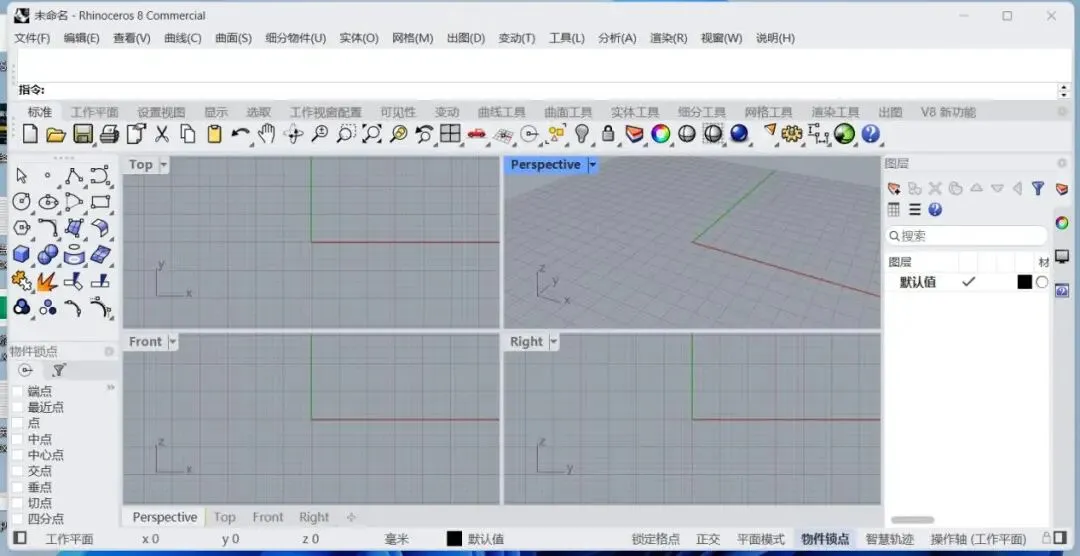Select the Pan hand tool

(267, 134)
